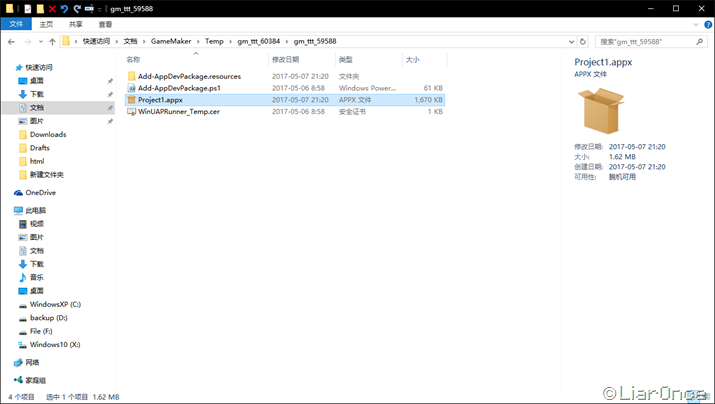Go back with the back arrow
Image resolution: width=715 pixels, height=404 pixels.
pos(11,41)
